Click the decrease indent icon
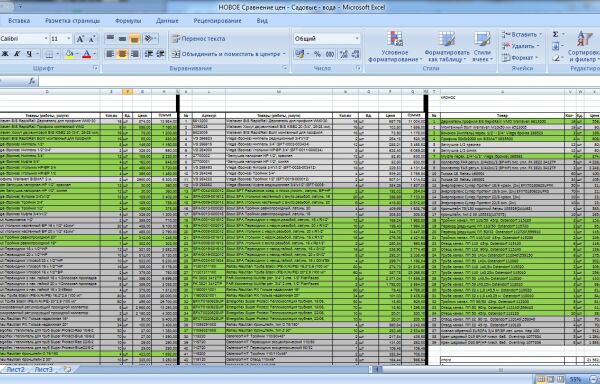The width and height of the screenshot is (600, 384). point(148,54)
